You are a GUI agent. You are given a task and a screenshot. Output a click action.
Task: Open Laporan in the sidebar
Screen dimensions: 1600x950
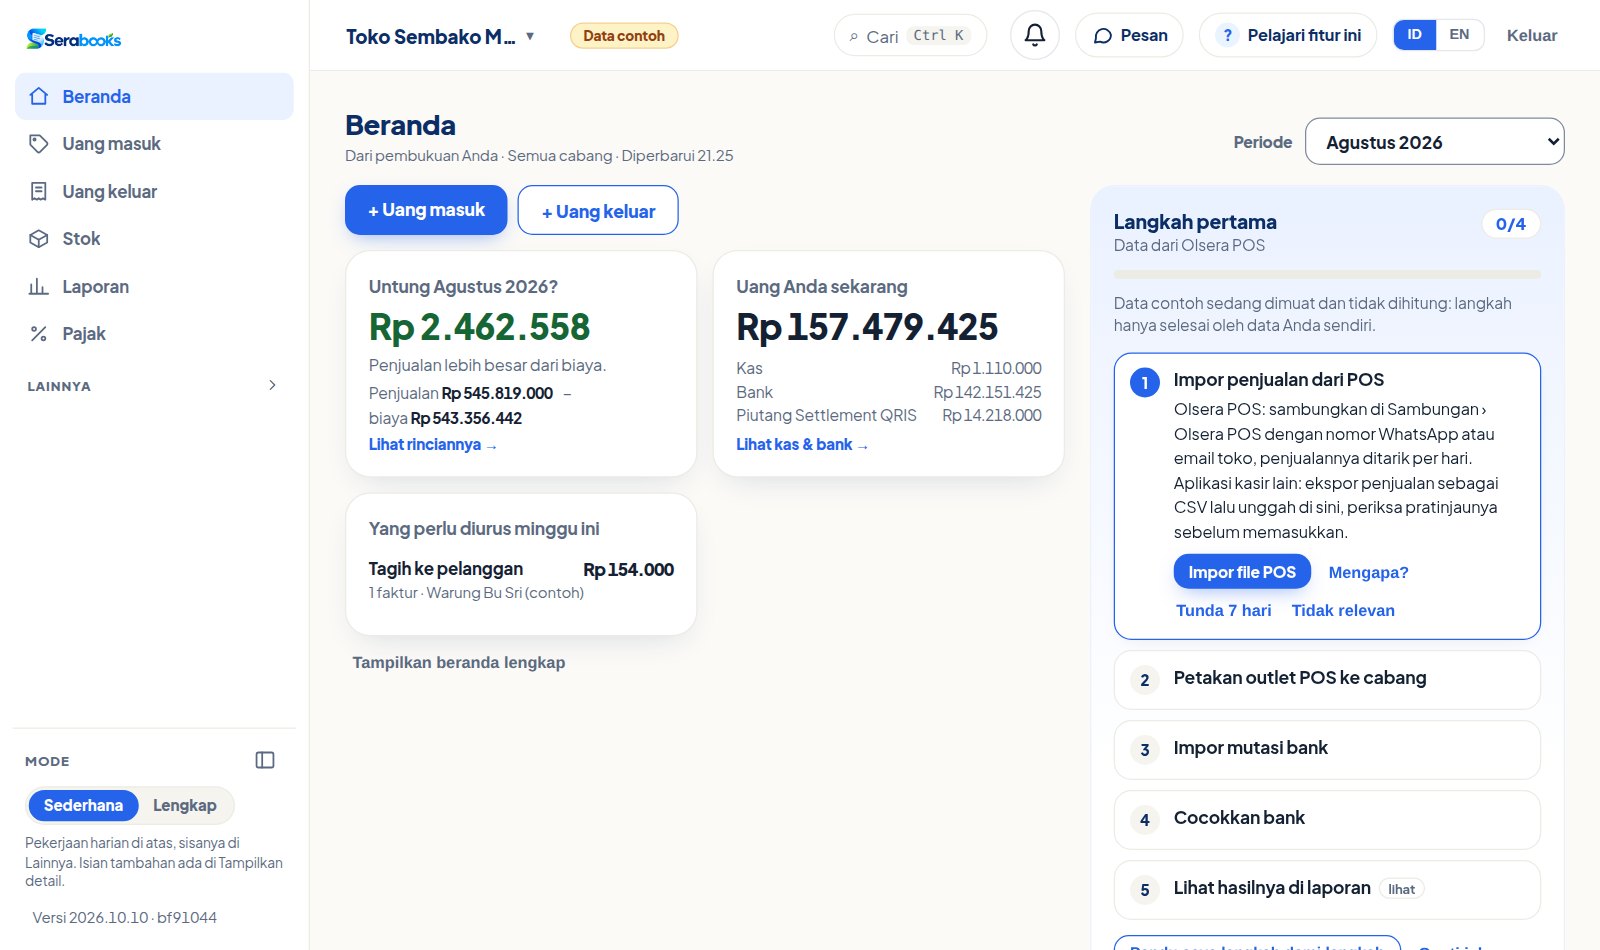(x=154, y=287)
